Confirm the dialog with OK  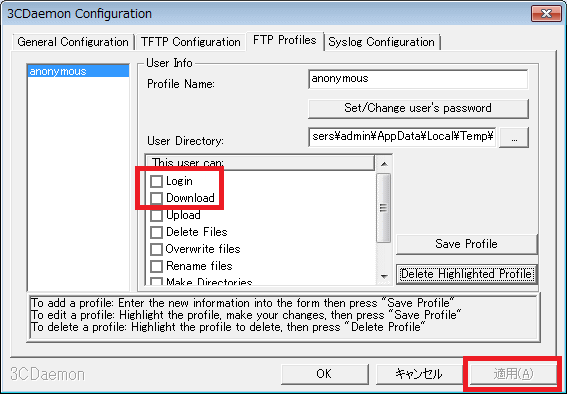(324, 374)
